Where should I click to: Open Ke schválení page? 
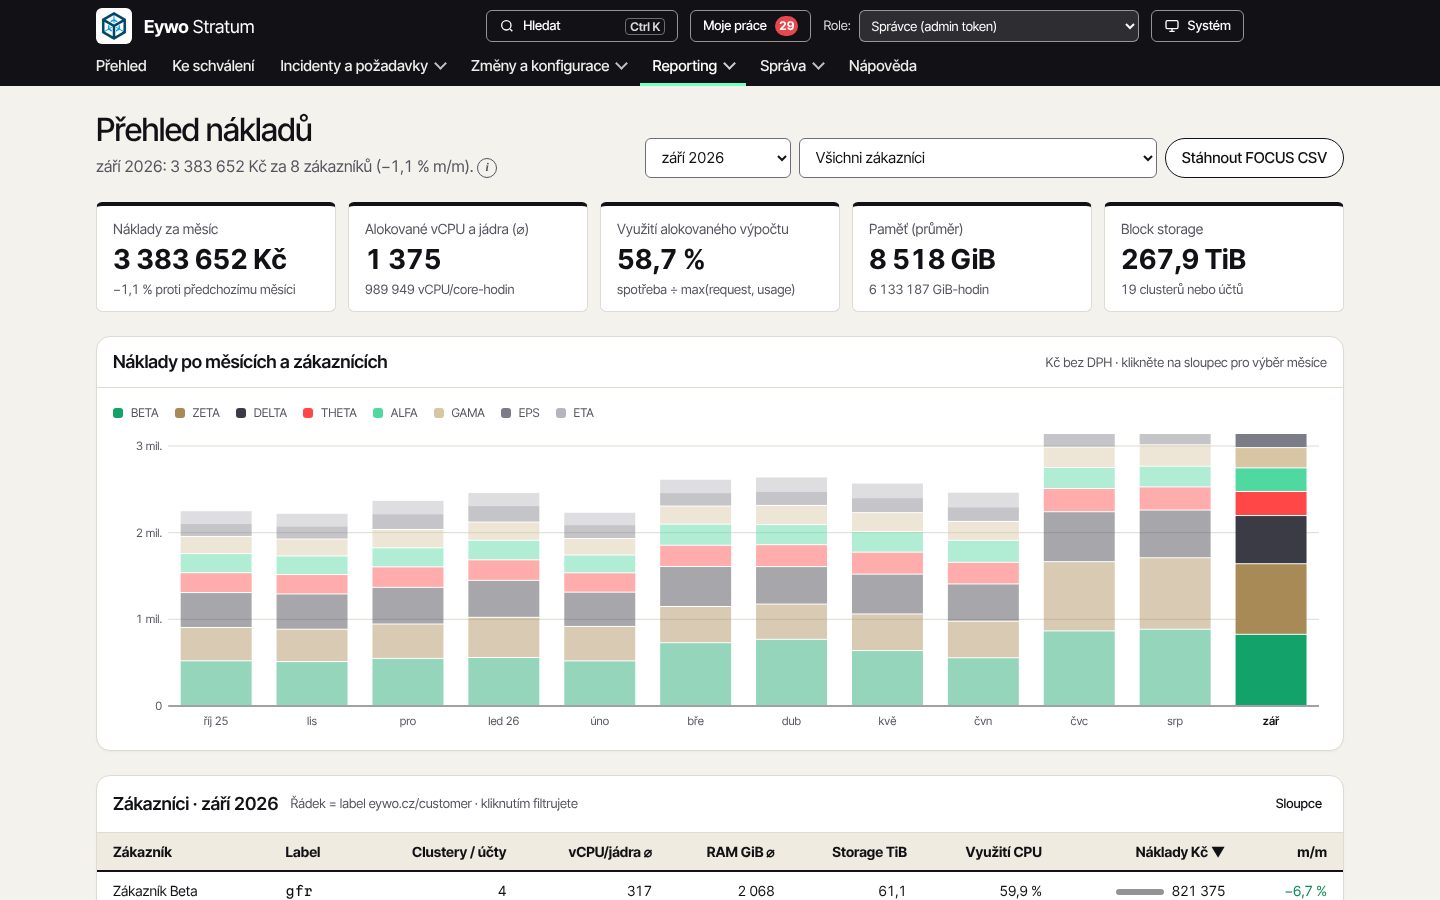[x=213, y=66]
